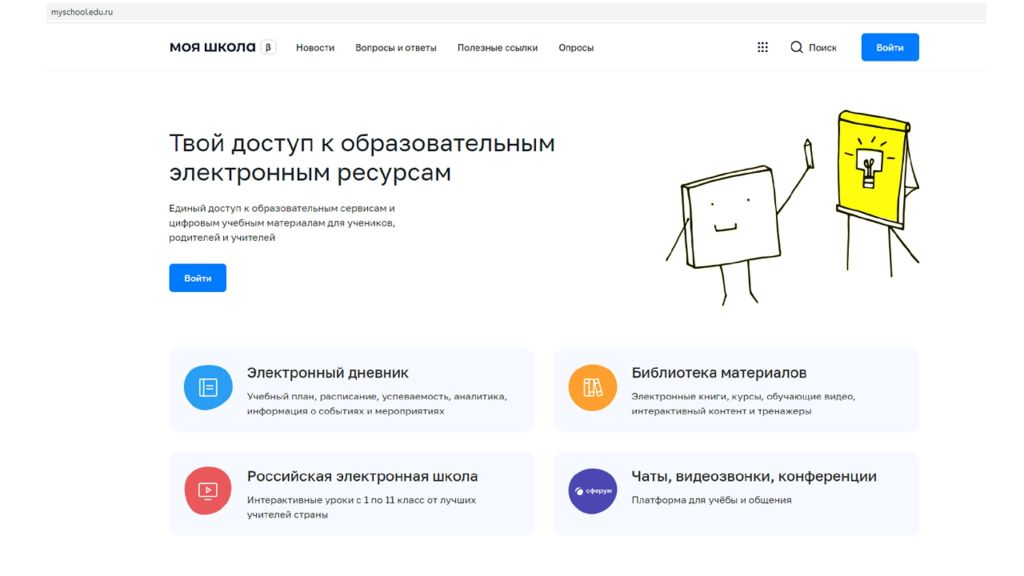Click the myschool.edu.ru address bar
The image size is (1024, 576).
[516, 12]
